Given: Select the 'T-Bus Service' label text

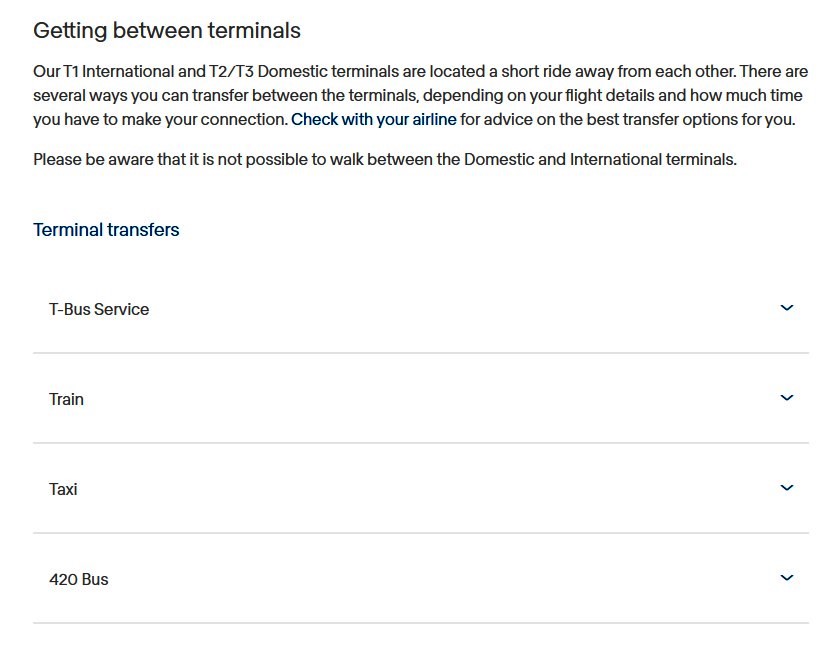Looking at the screenshot, I should click(99, 309).
